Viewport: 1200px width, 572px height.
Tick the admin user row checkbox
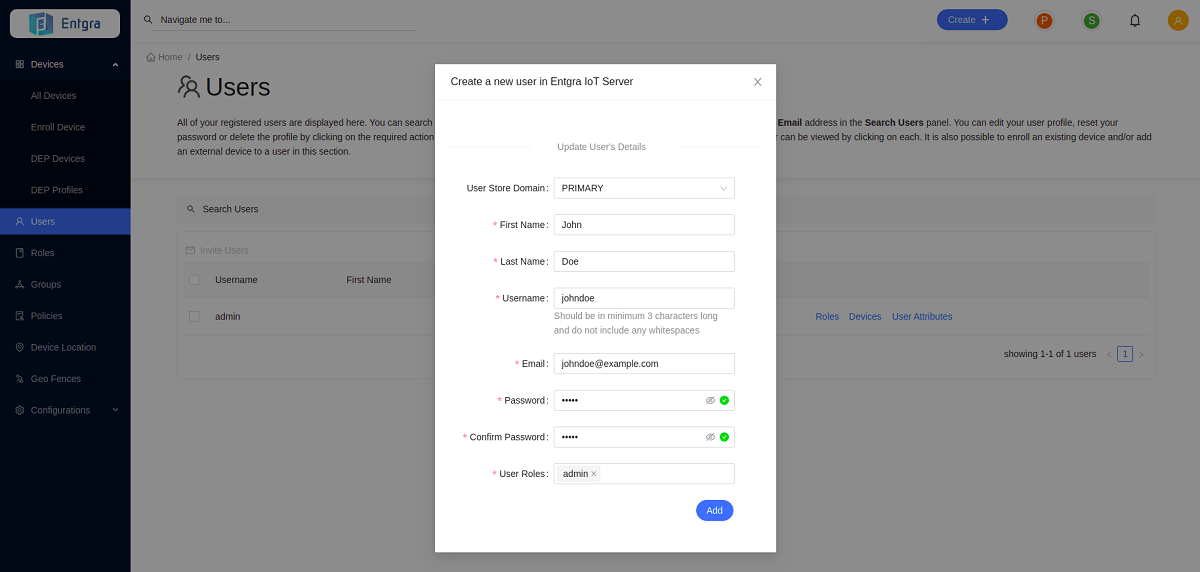(194, 316)
